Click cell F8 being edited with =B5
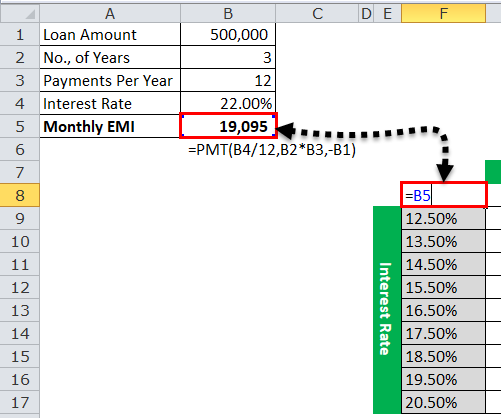Screen dimensions: 501x418 pos(444,195)
